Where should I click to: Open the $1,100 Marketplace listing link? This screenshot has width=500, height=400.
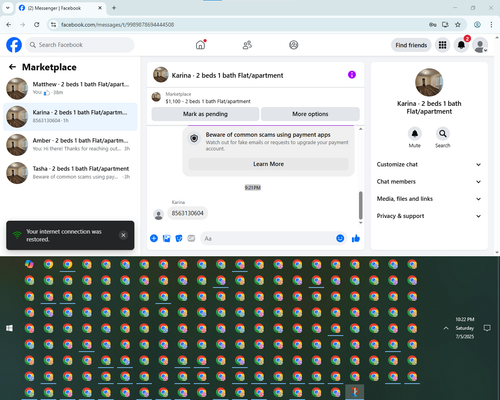[x=208, y=101]
